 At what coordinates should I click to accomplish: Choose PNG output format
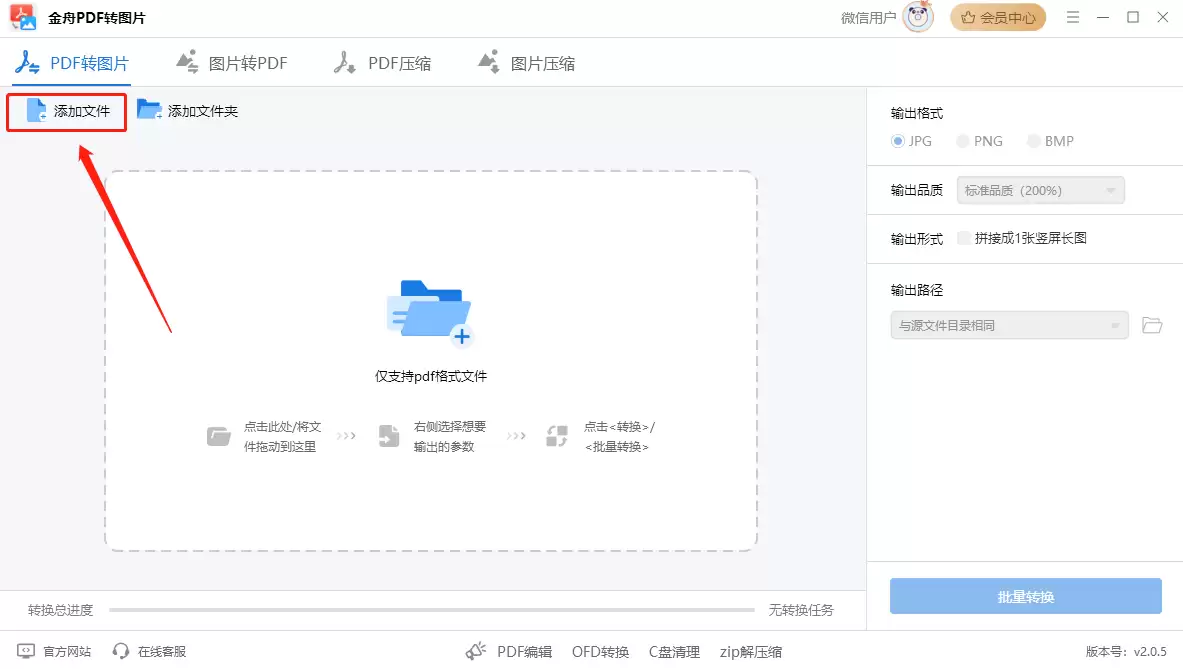(x=961, y=141)
